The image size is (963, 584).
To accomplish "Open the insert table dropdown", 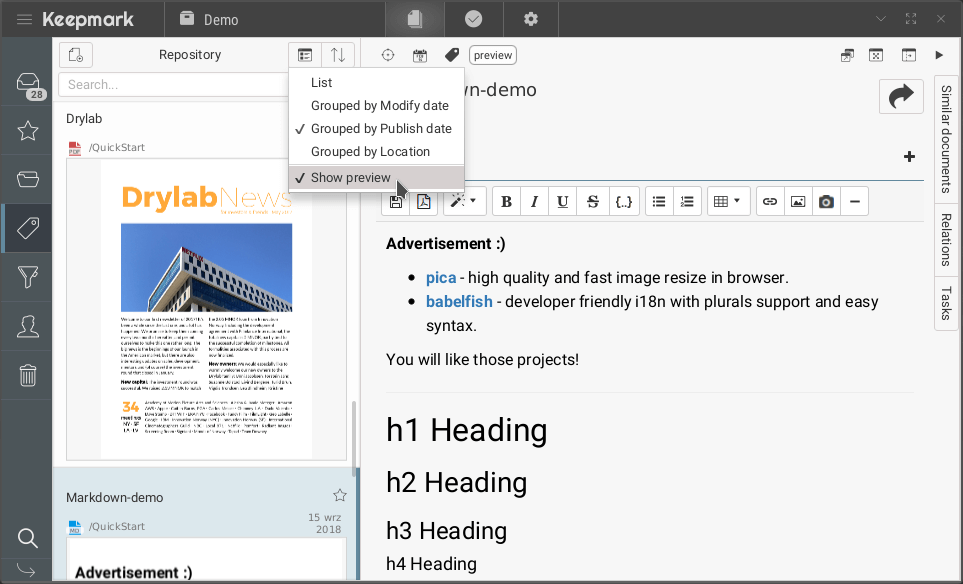I will click(728, 201).
